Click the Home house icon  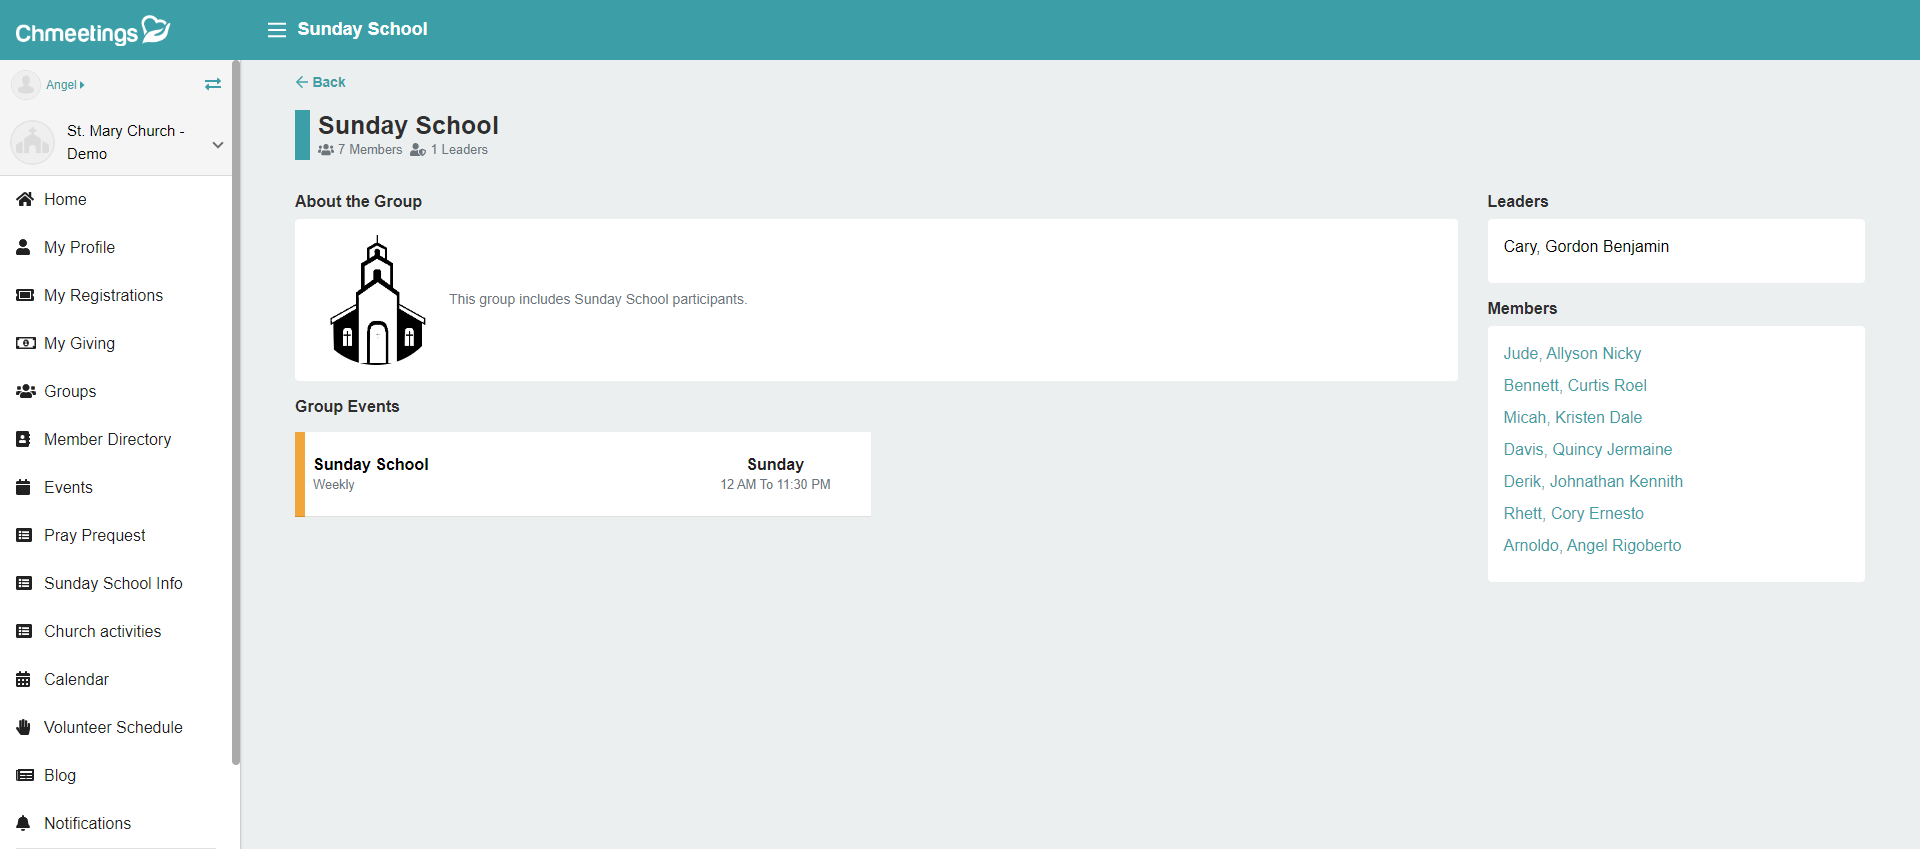25,199
